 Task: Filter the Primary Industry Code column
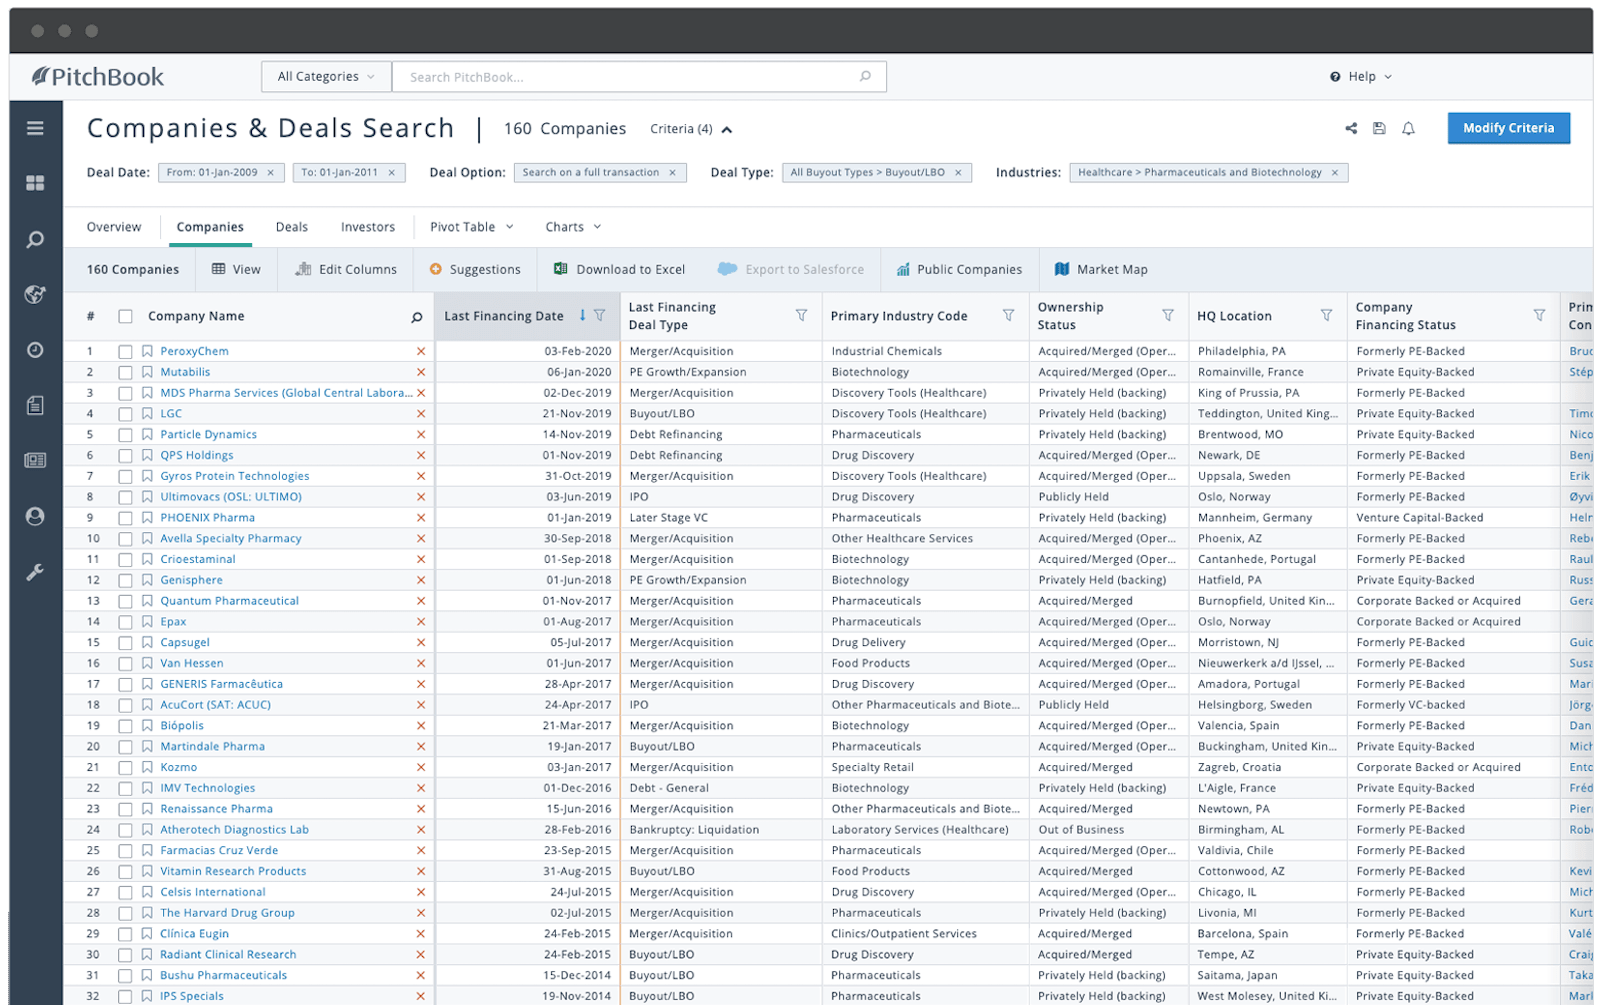tap(1008, 315)
